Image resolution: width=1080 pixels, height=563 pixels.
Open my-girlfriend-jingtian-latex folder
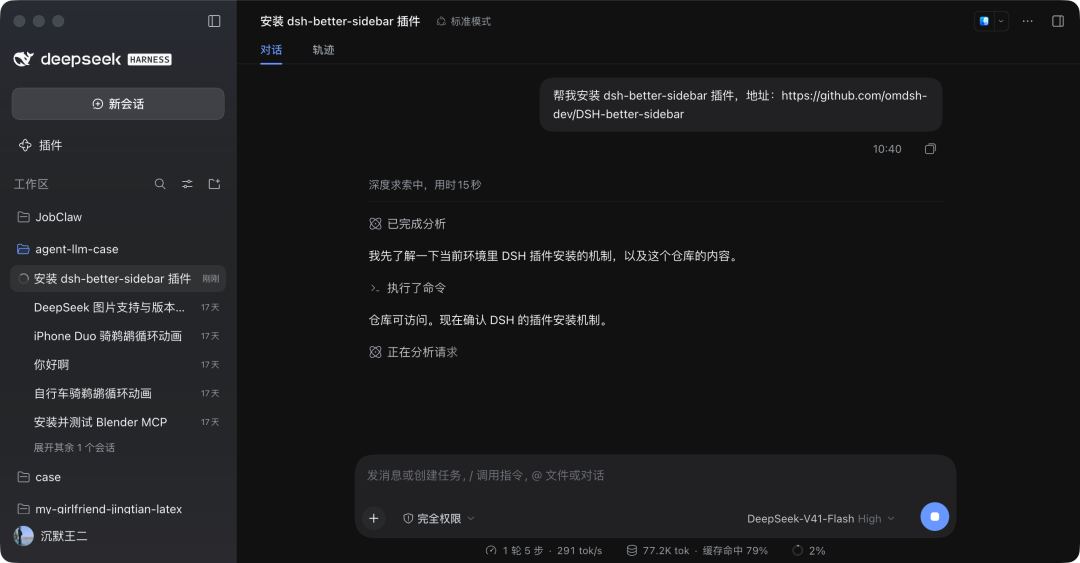pos(118,509)
